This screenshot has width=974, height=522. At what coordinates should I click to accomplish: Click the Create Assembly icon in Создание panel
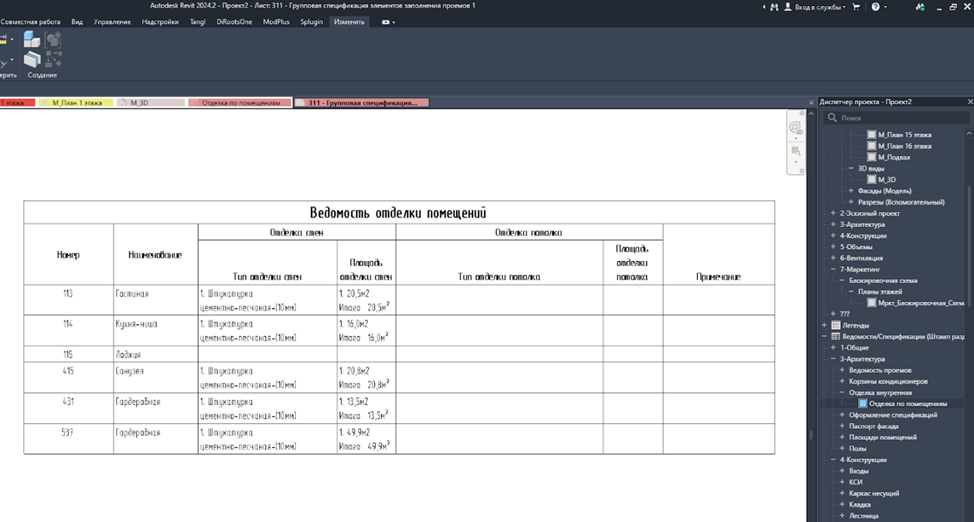(32, 40)
